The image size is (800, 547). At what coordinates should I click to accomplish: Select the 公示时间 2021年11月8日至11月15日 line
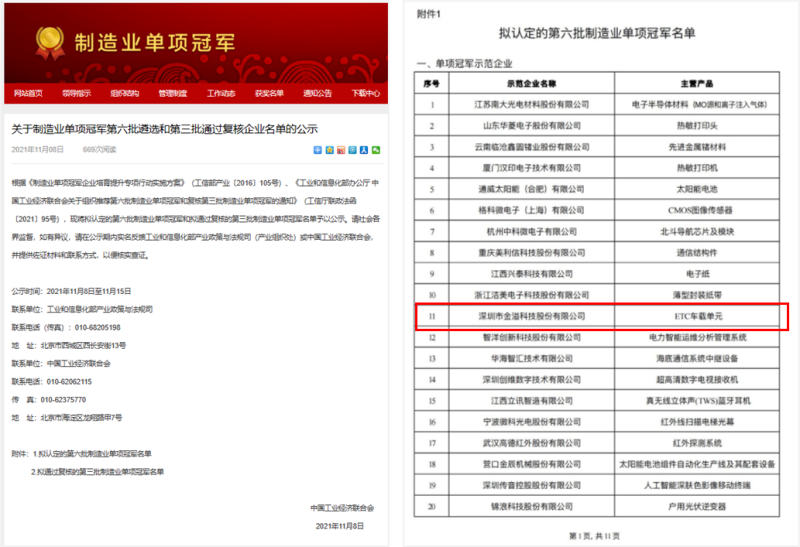(x=71, y=291)
